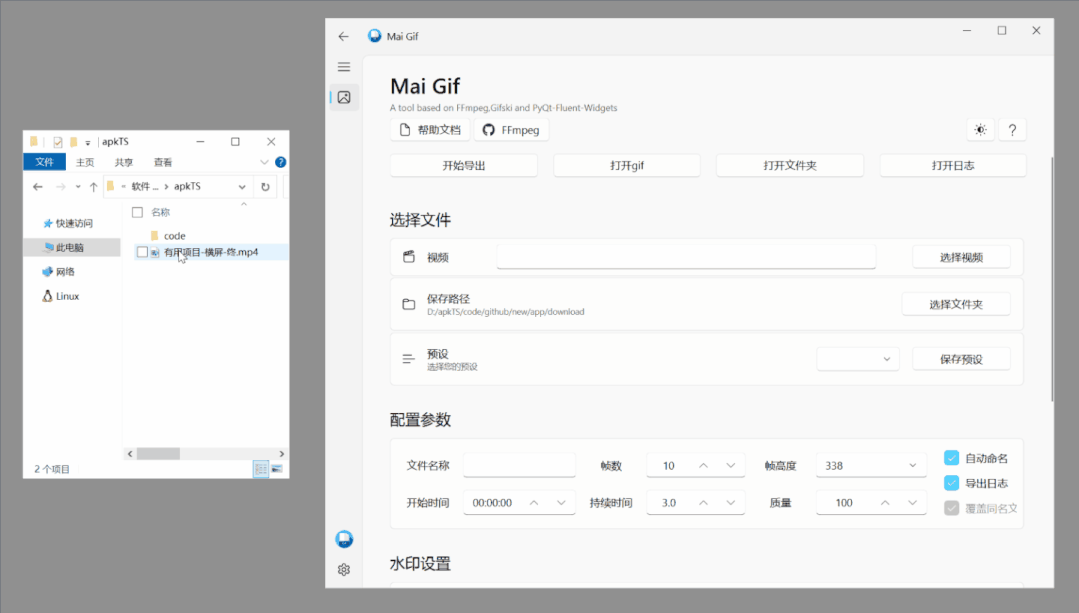
Task: Click the 名称 column header
Action: [160, 213]
